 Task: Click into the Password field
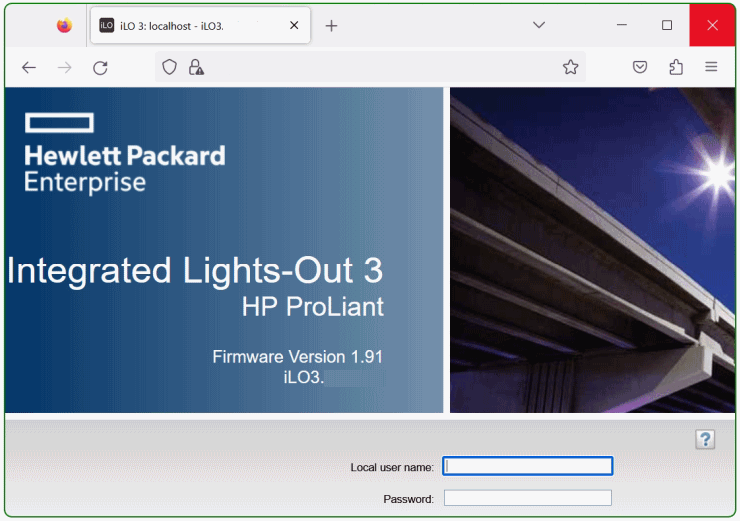[x=528, y=498]
